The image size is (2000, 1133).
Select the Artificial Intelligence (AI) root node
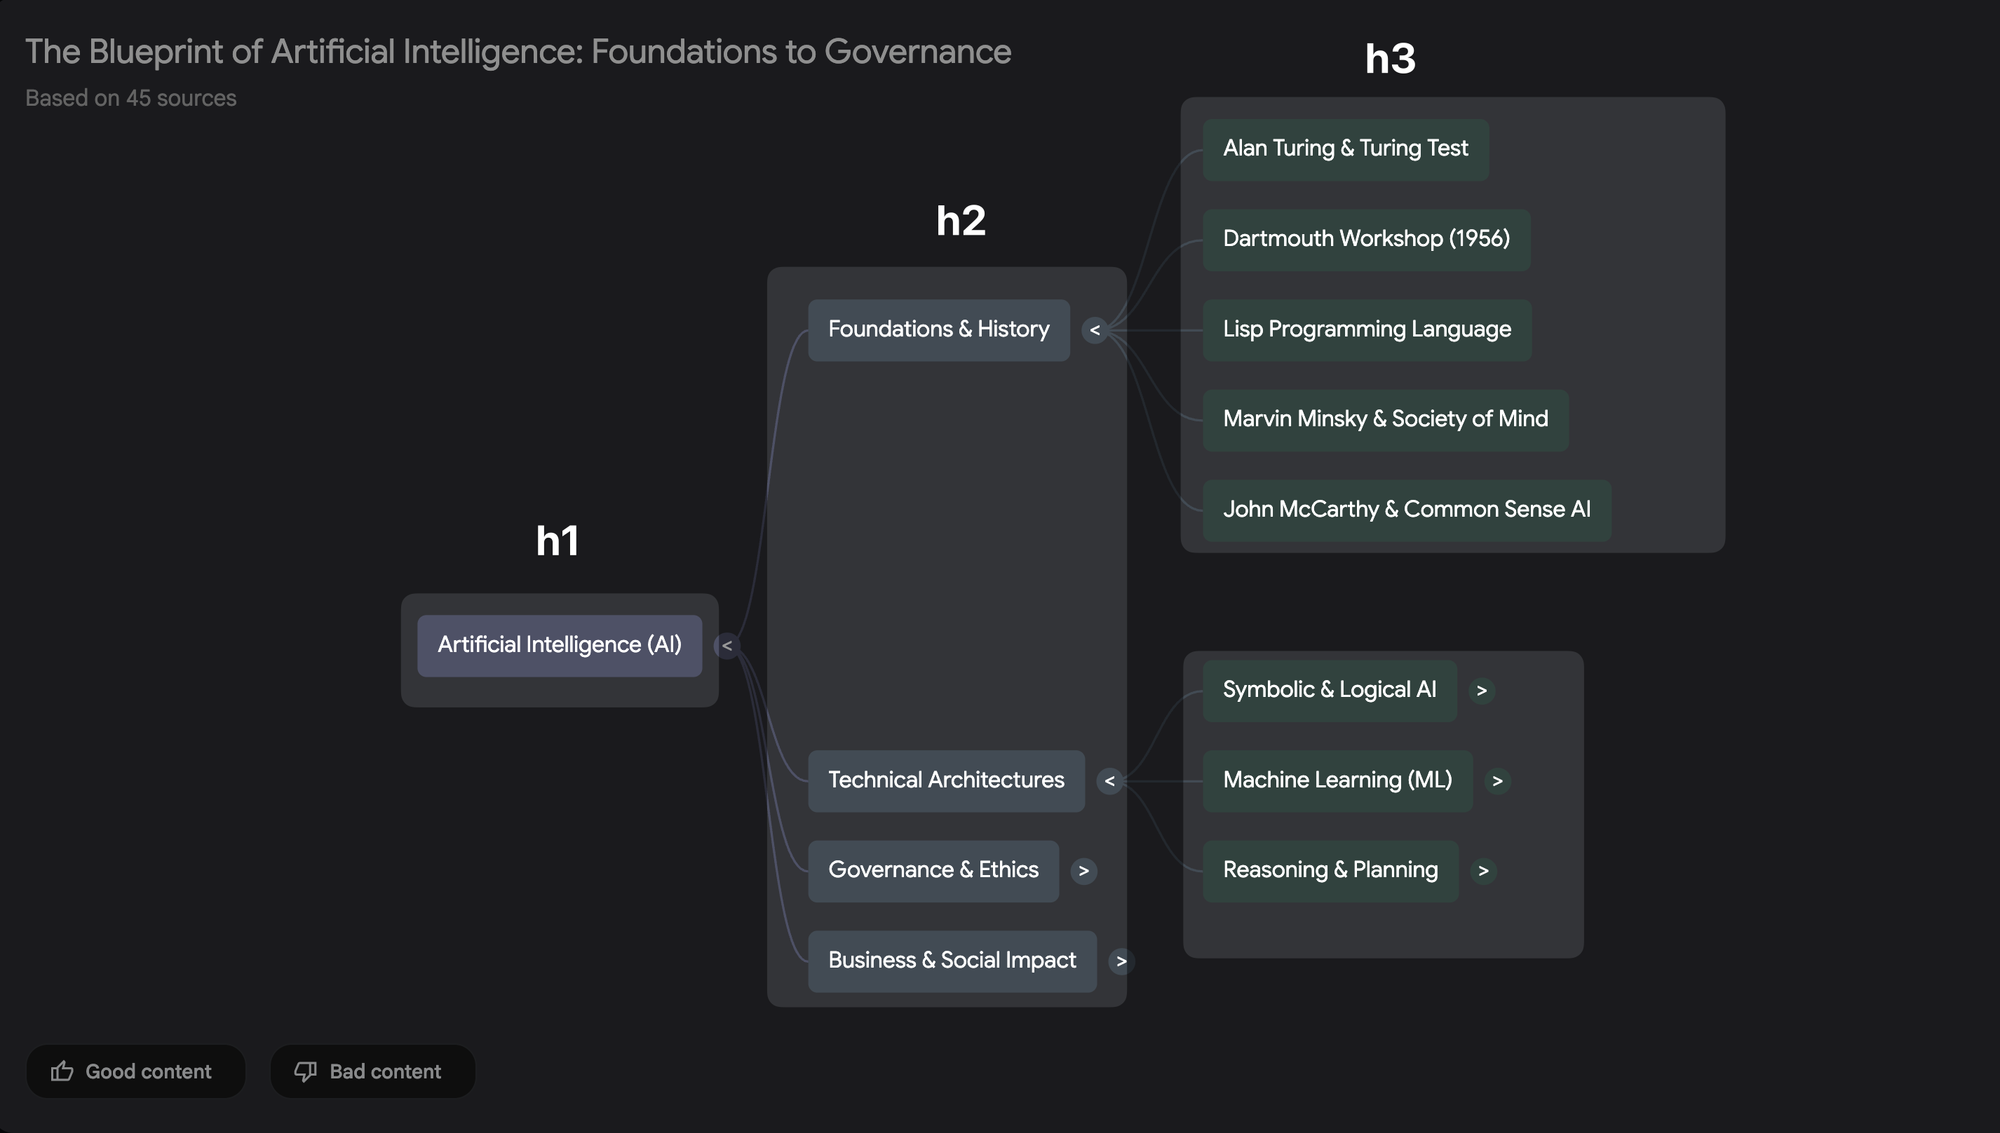click(559, 646)
